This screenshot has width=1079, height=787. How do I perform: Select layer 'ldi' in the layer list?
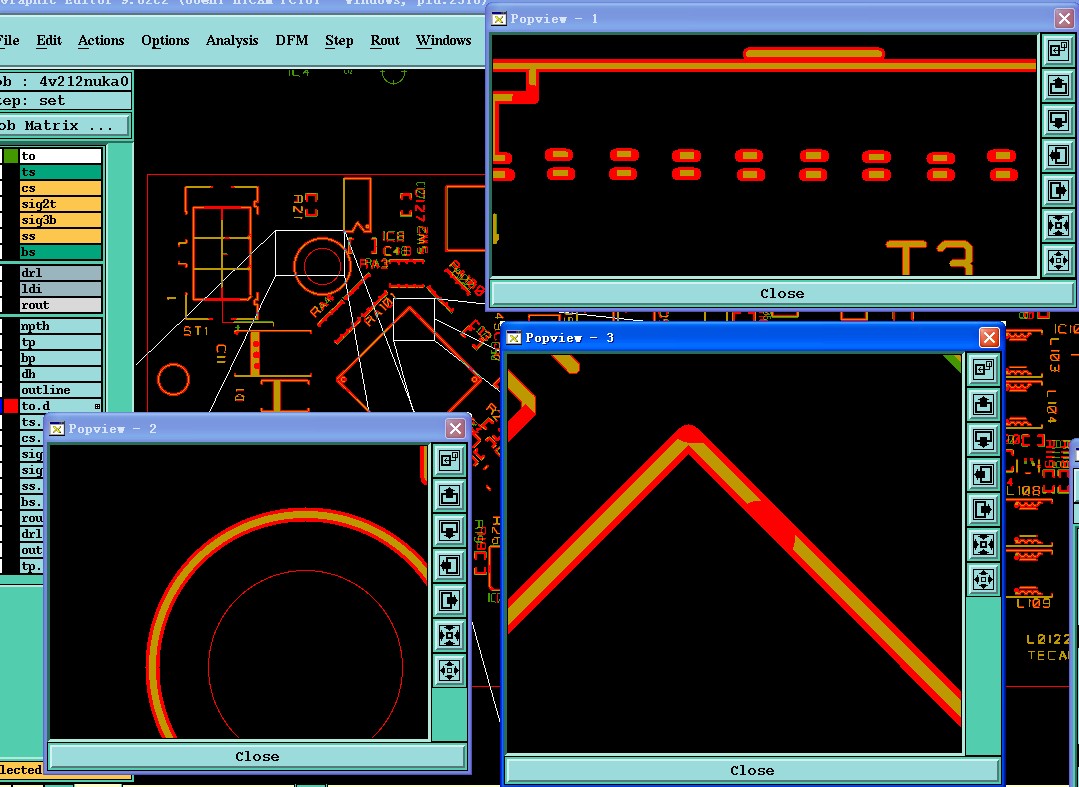tap(61, 289)
